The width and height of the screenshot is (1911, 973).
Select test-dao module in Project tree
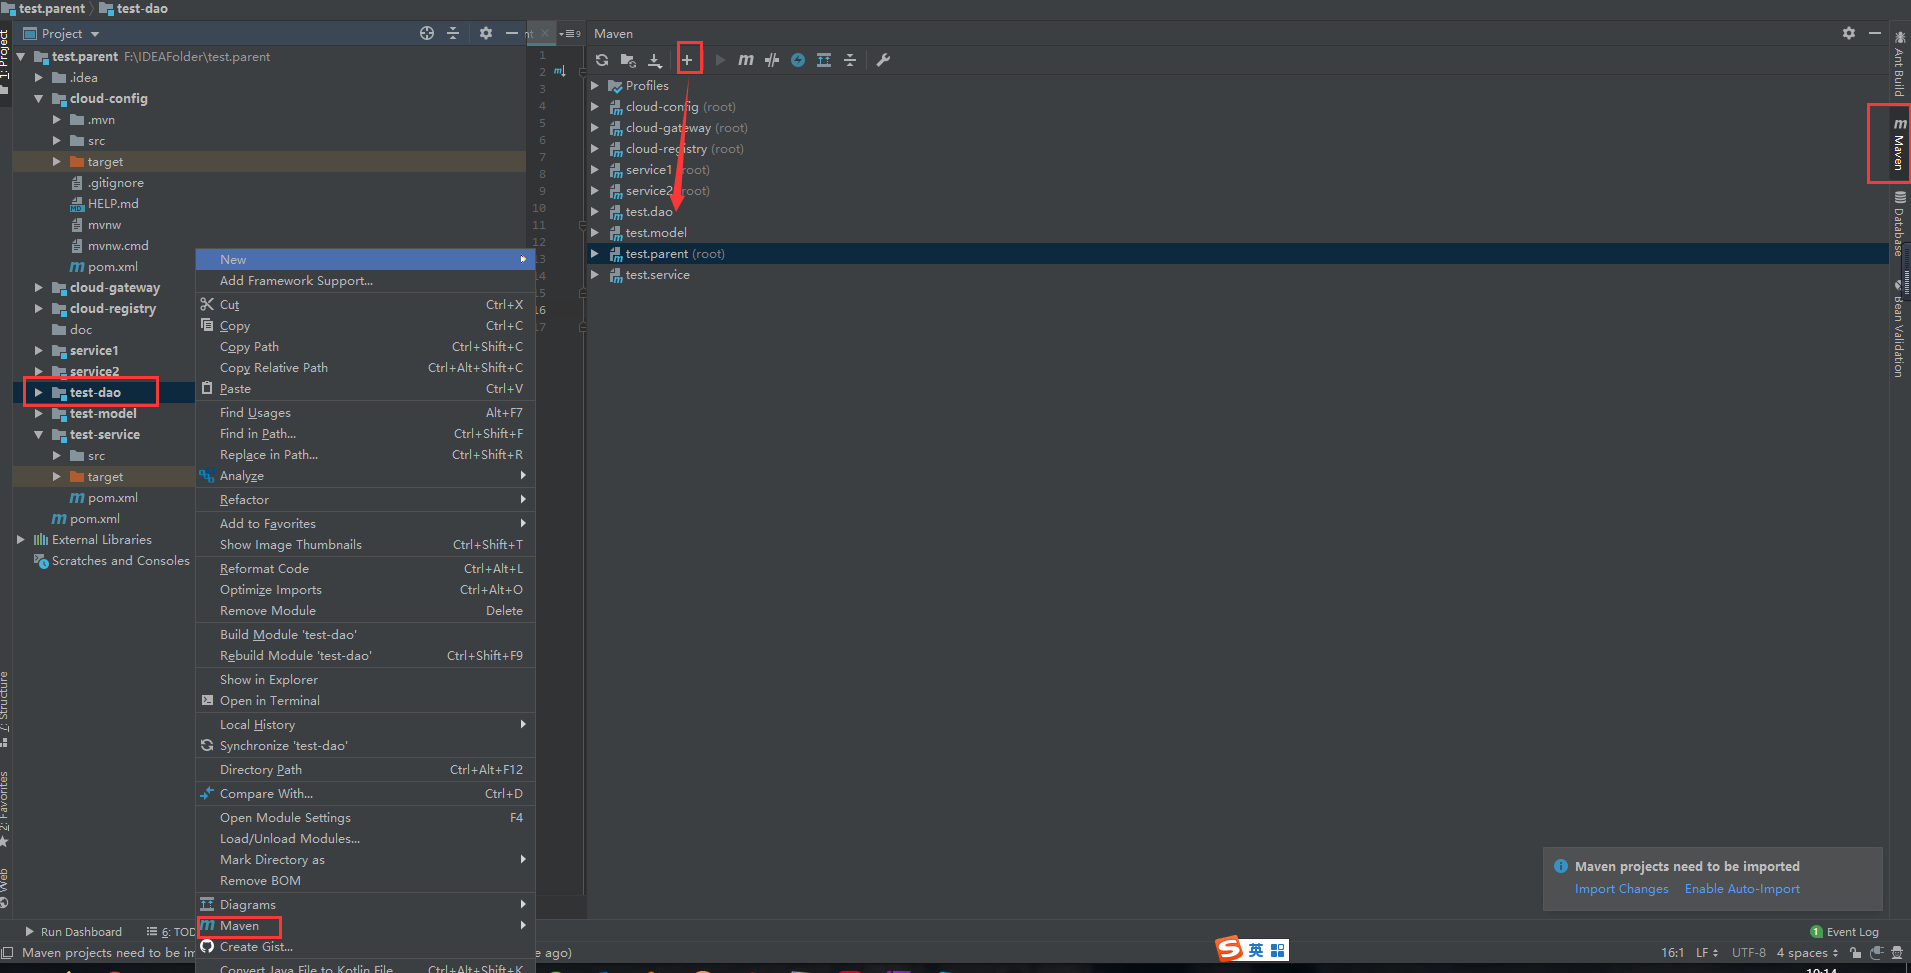pyautogui.click(x=95, y=393)
